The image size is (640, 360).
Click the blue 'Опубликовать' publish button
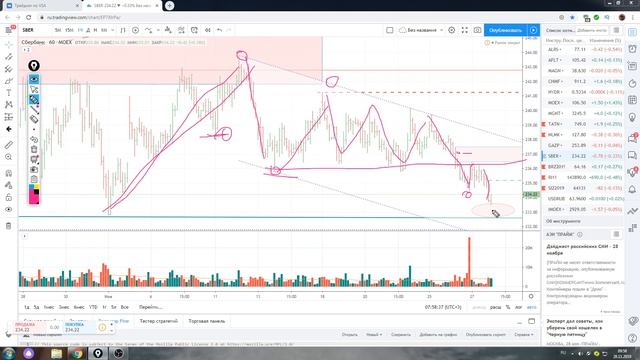(x=505, y=30)
